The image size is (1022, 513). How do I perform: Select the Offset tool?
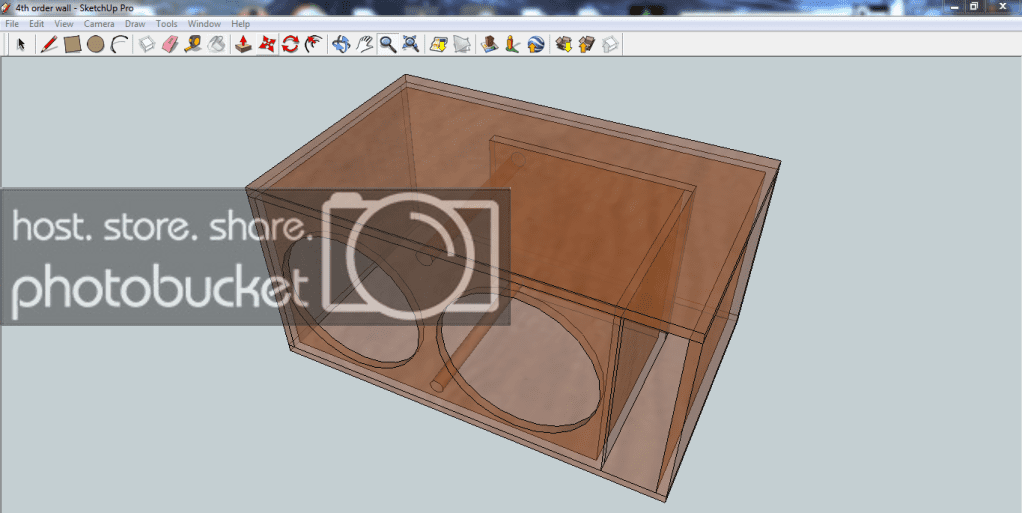click(314, 44)
